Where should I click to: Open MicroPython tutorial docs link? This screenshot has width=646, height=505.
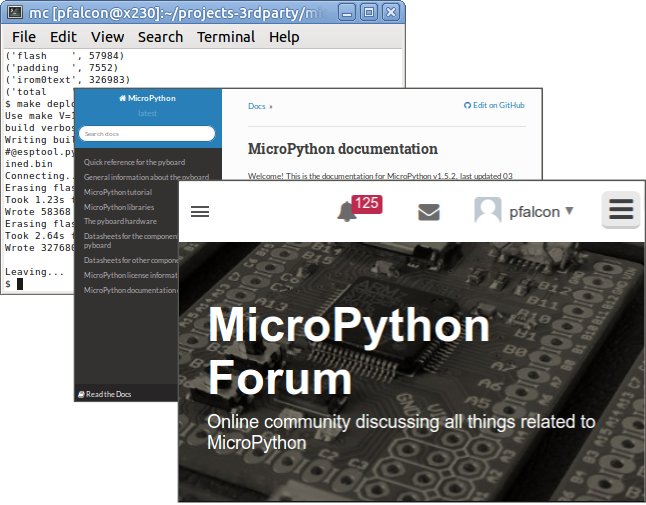pos(118,192)
